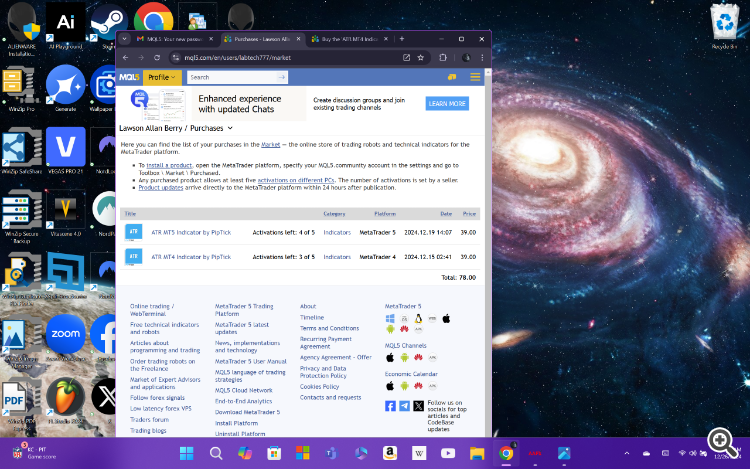Open the Recycle Bin desktop icon
This screenshot has height=469, width=750.
click(724, 26)
